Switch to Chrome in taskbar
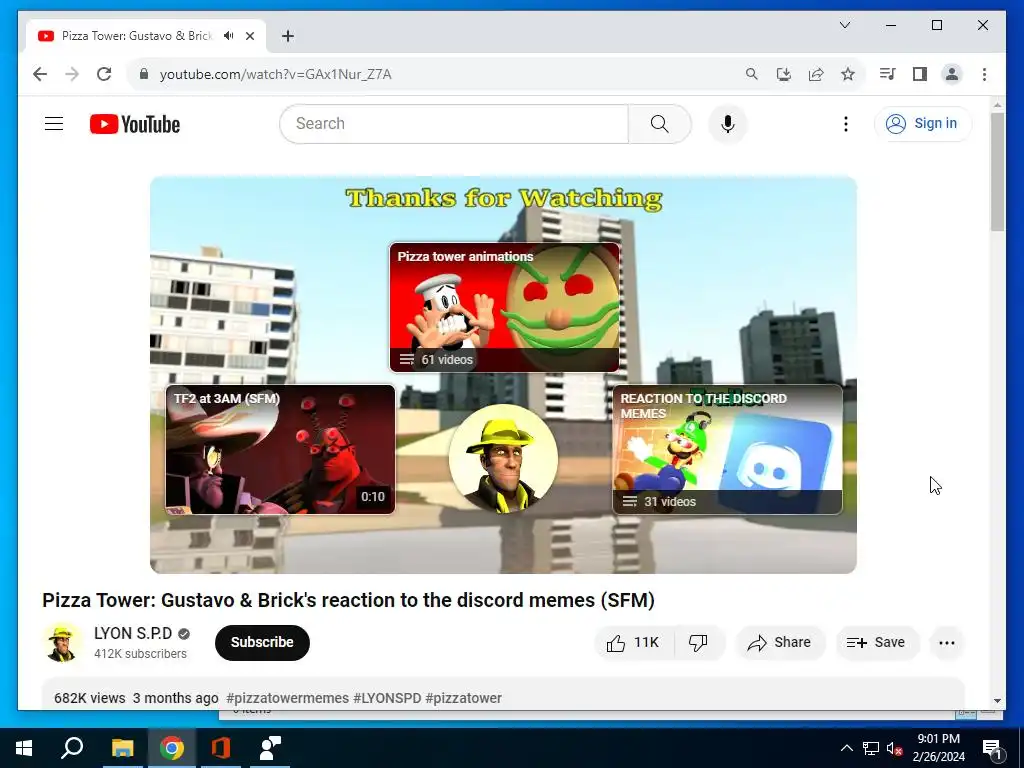The image size is (1024, 768). tap(172, 748)
